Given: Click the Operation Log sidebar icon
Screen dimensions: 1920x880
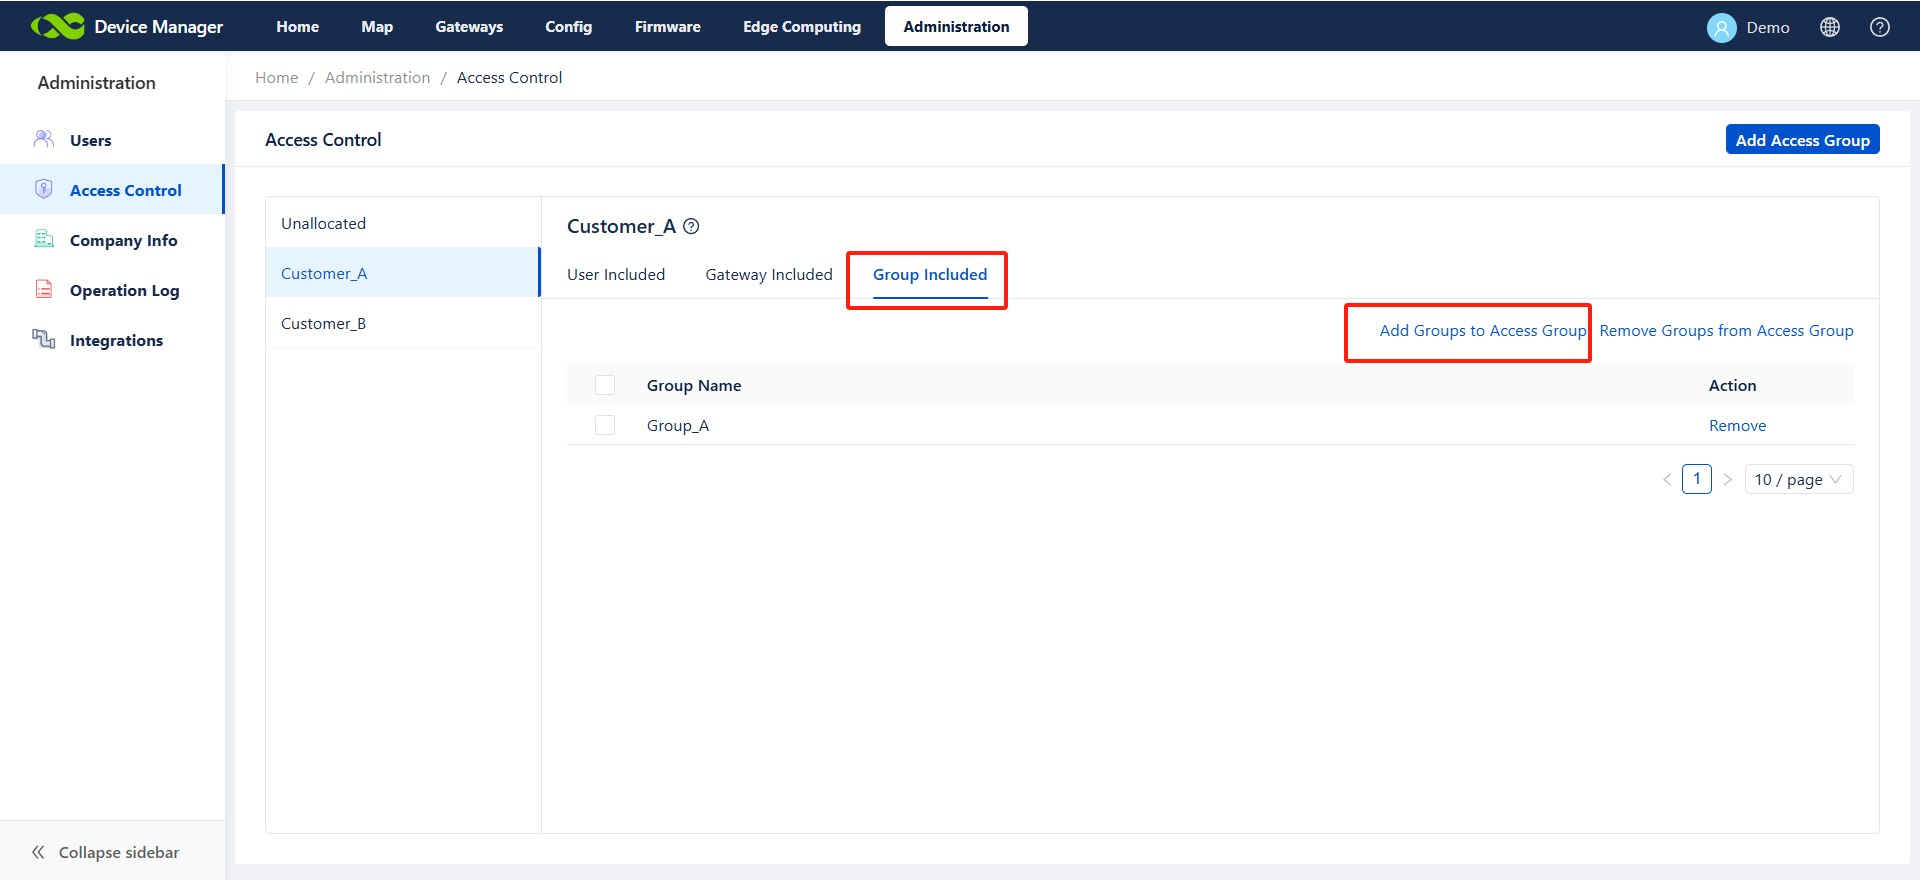Looking at the screenshot, I should (x=44, y=290).
